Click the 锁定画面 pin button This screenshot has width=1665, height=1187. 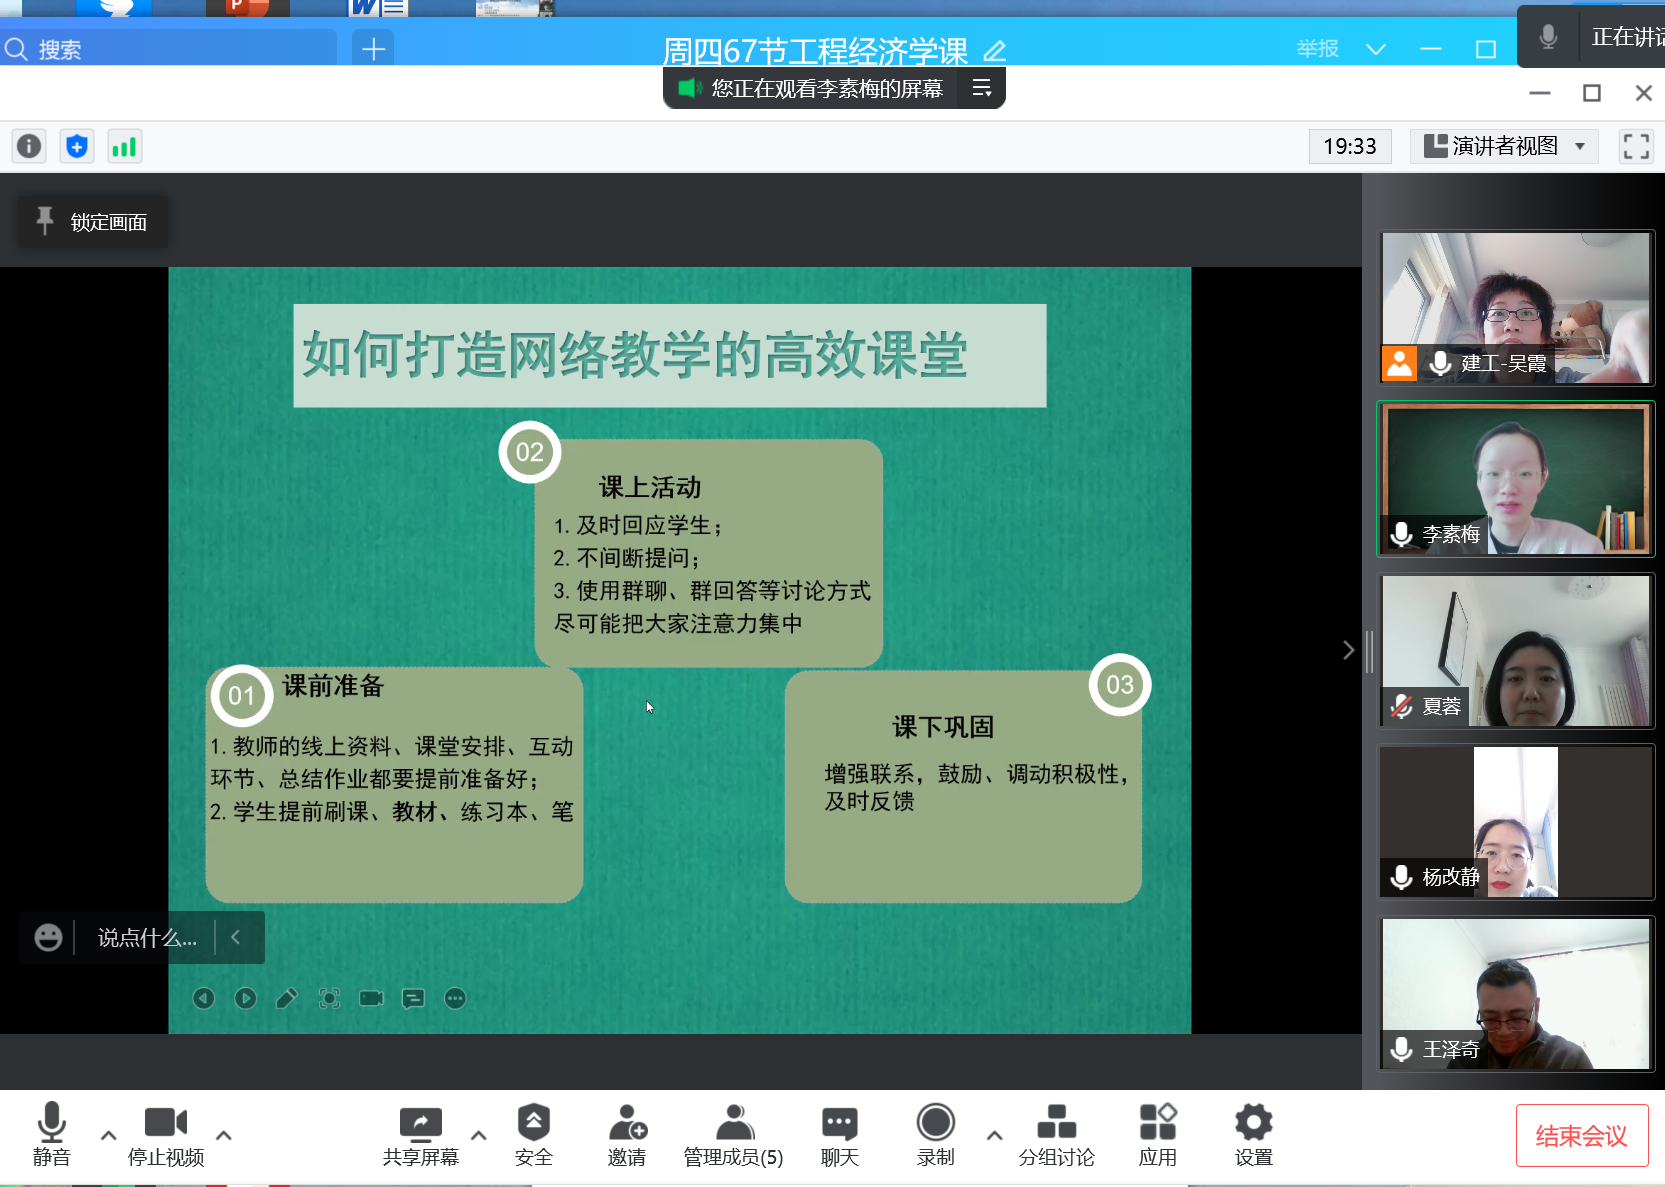[92, 222]
